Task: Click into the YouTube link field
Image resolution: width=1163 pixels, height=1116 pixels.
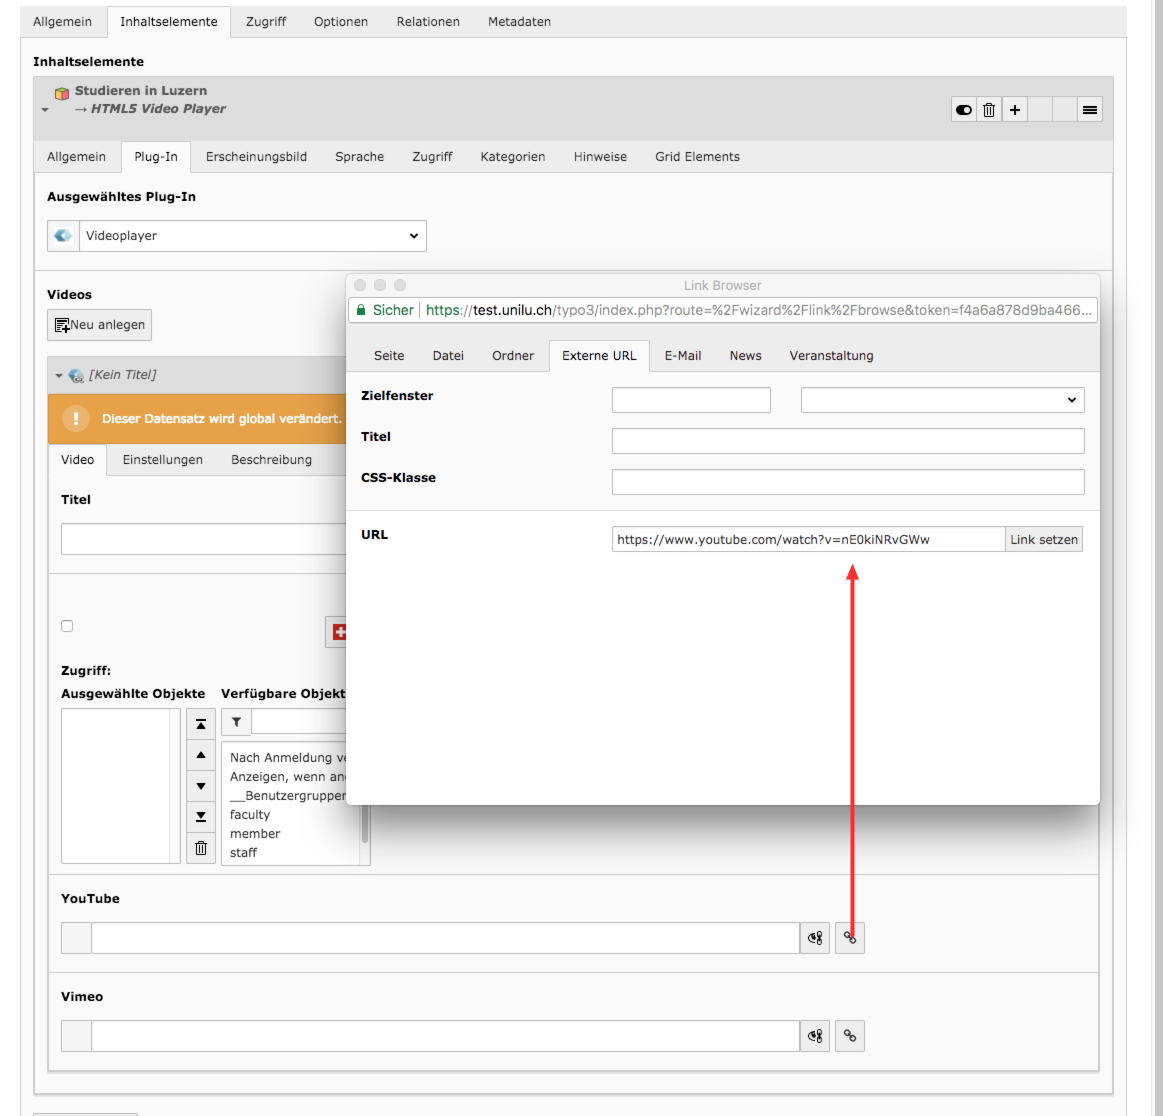Action: point(445,938)
